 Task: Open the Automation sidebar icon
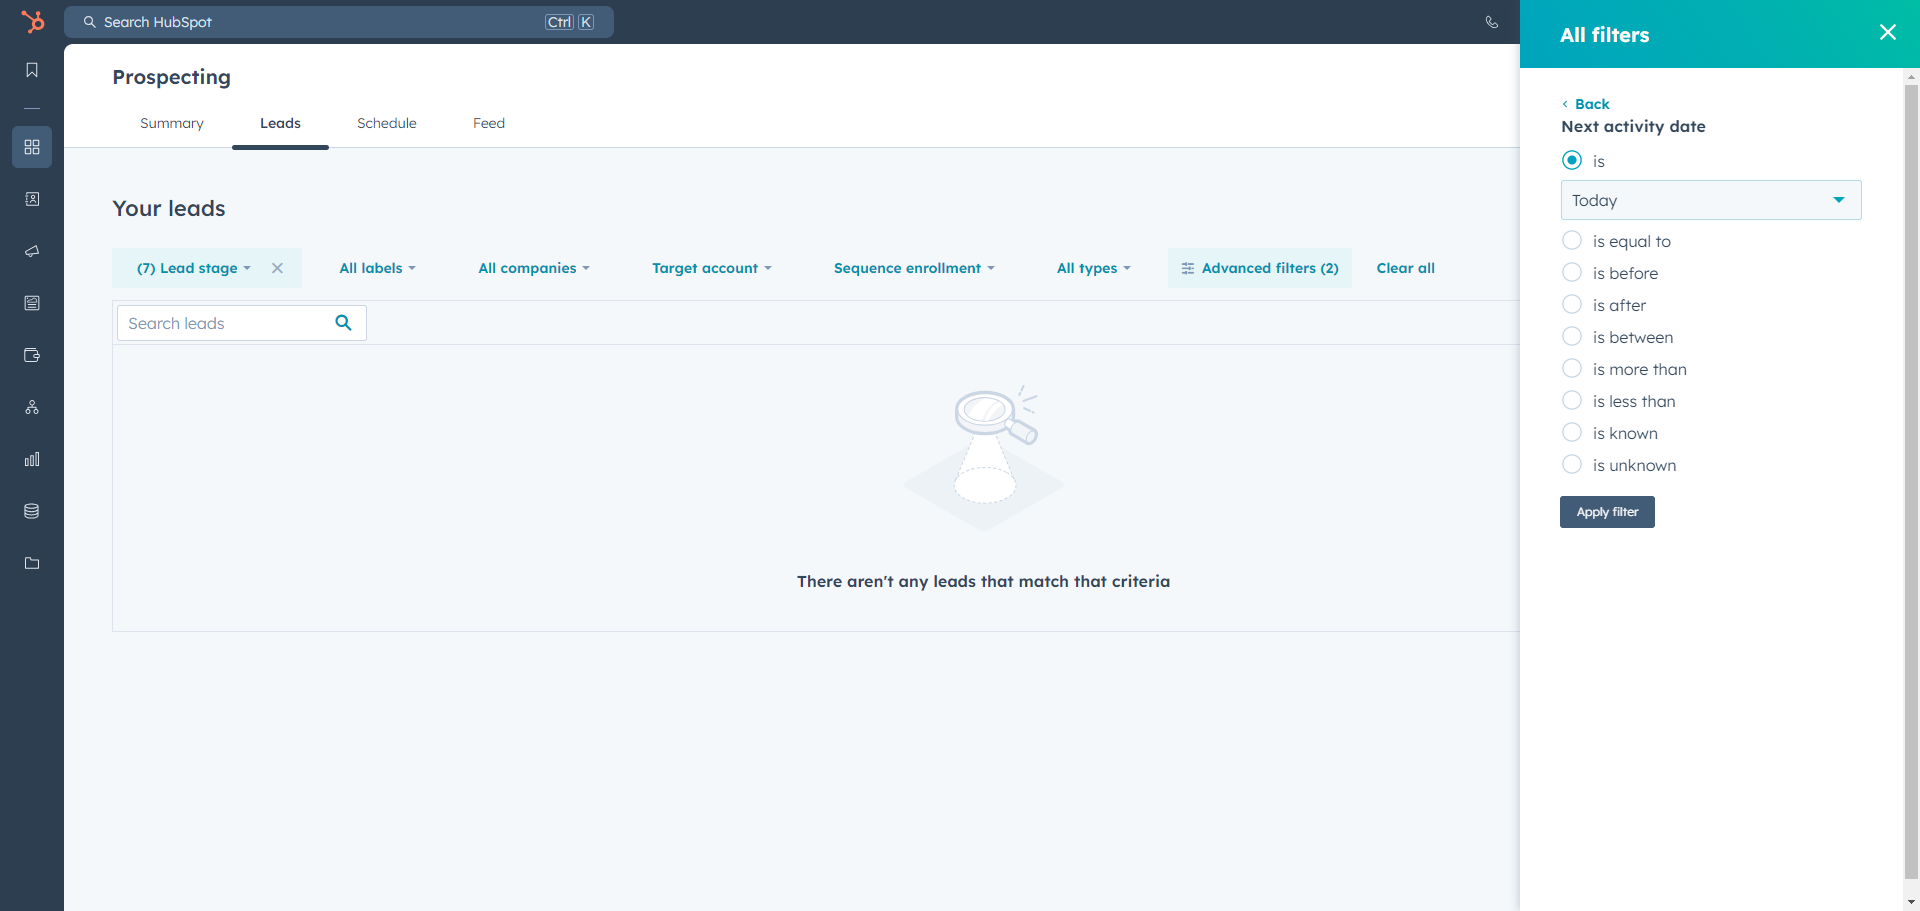[32, 407]
